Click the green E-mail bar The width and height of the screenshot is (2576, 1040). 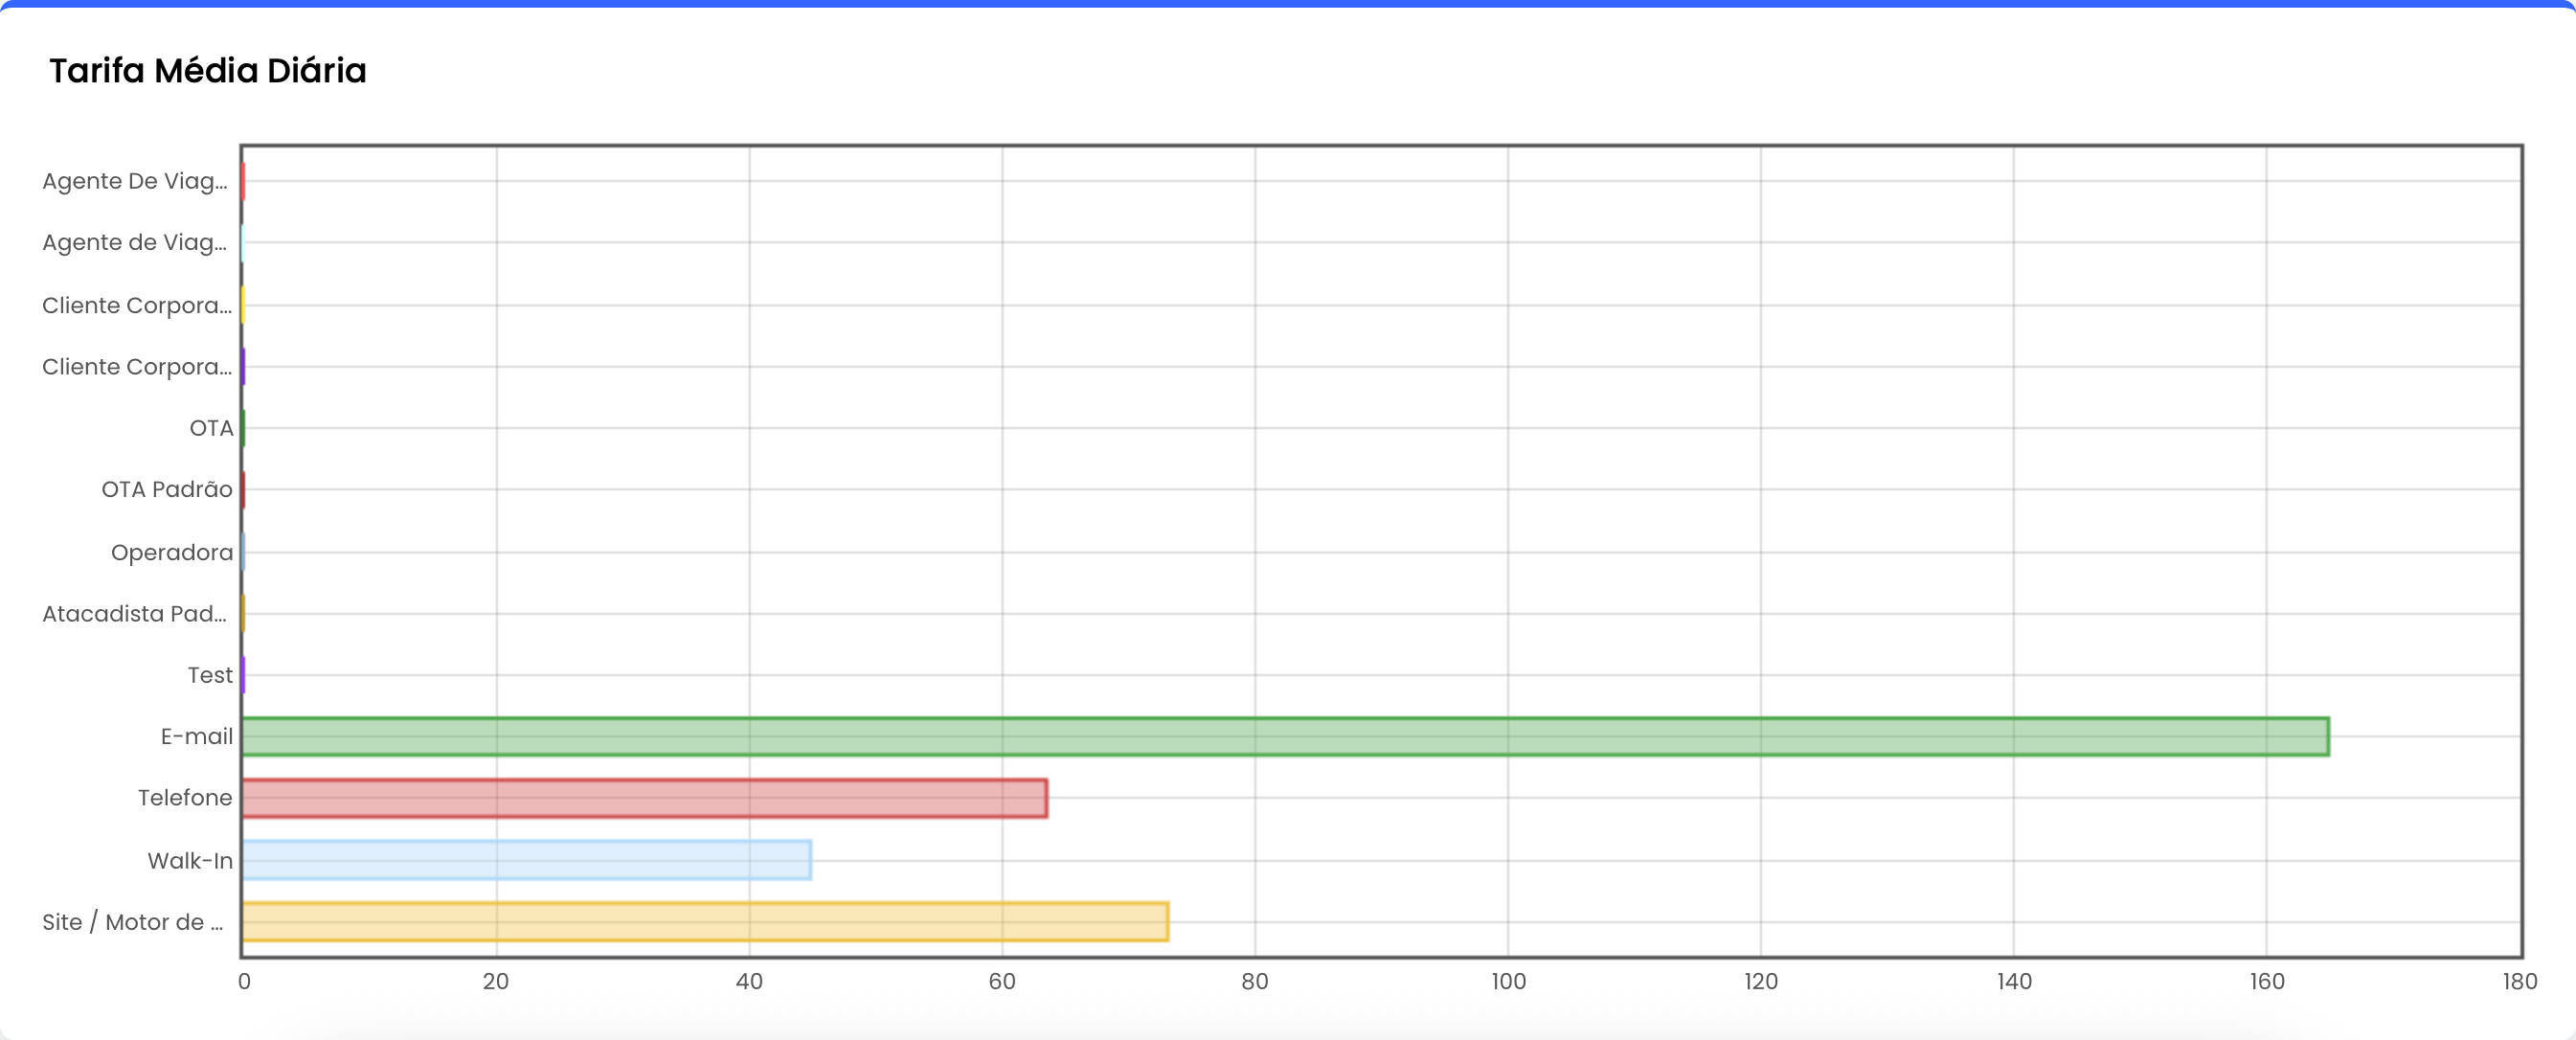pyautogui.click(x=1284, y=736)
